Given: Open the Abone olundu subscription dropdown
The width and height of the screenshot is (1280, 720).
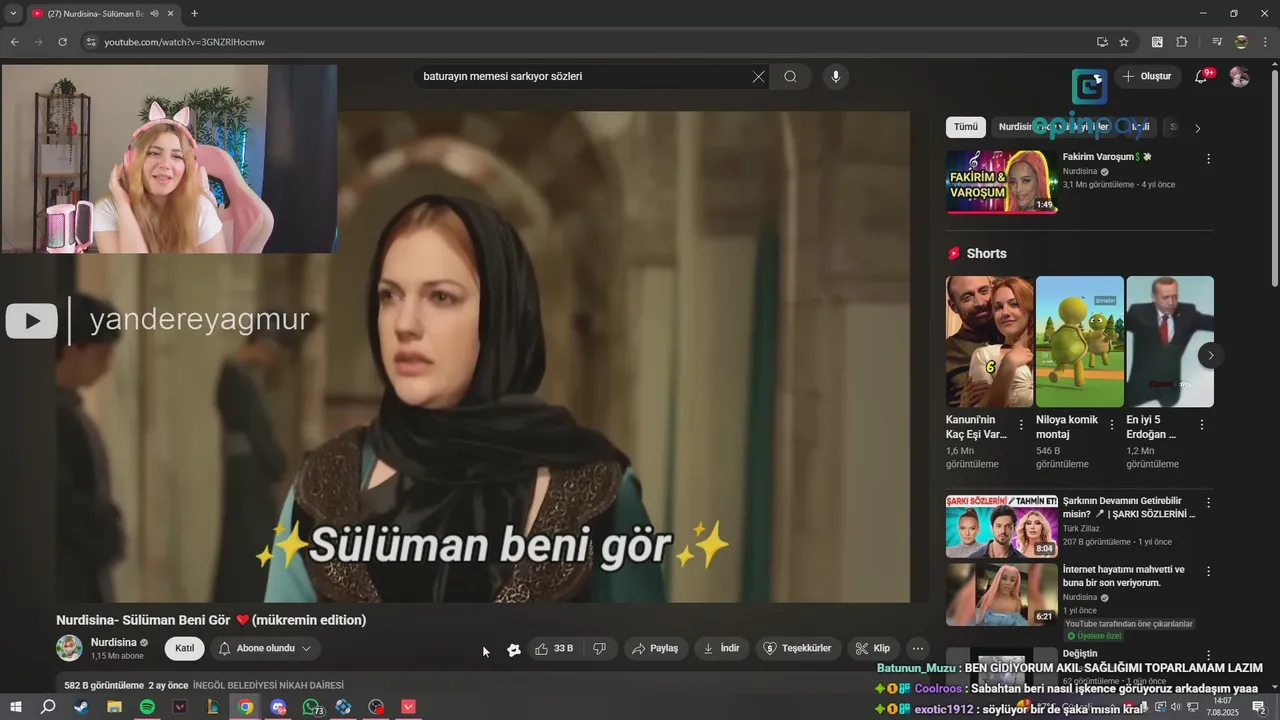Looking at the screenshot, I should pyautogui.click(x=265, y=648).
